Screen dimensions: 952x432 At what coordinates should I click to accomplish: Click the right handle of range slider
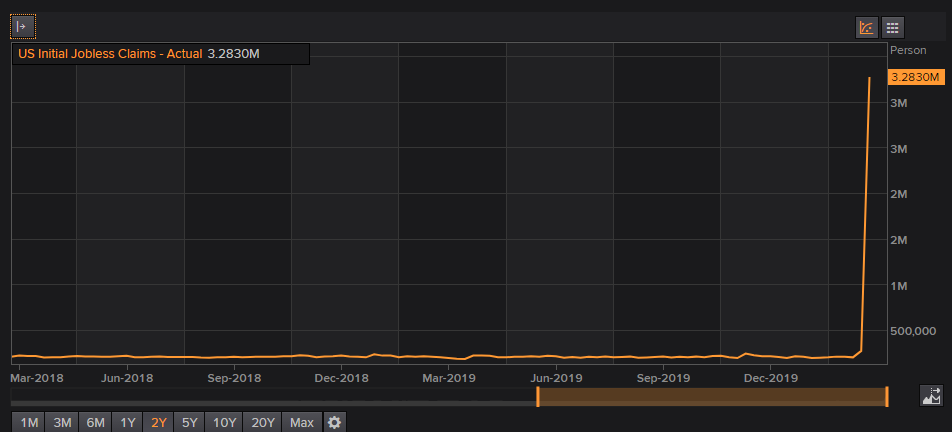(x=887, y=397)
